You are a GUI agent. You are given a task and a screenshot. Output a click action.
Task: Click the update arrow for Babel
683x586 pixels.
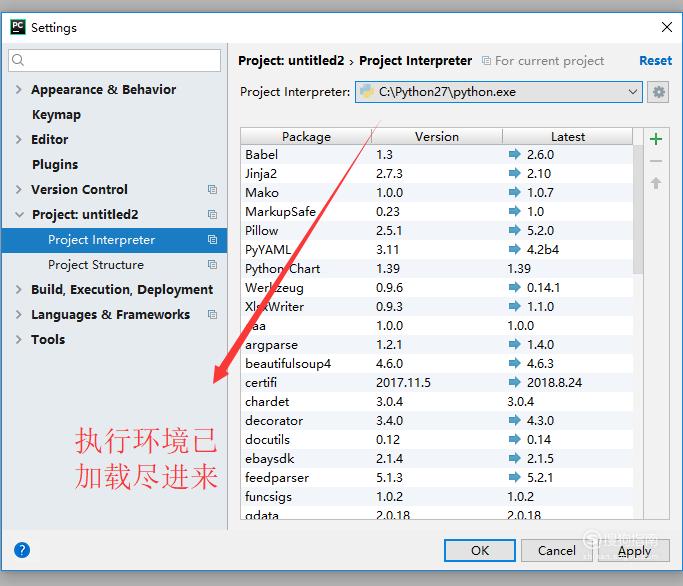(x=514, y=154)
